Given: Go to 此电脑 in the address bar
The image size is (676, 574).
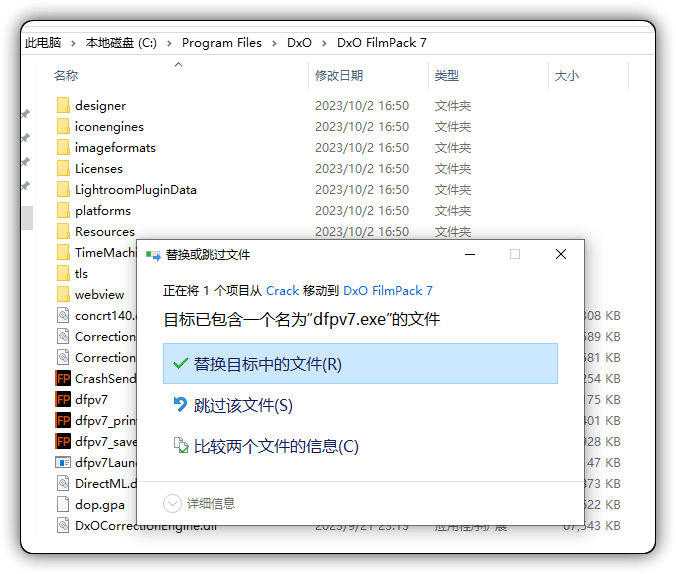Looking at the screenshot, I should coord(43,43).
